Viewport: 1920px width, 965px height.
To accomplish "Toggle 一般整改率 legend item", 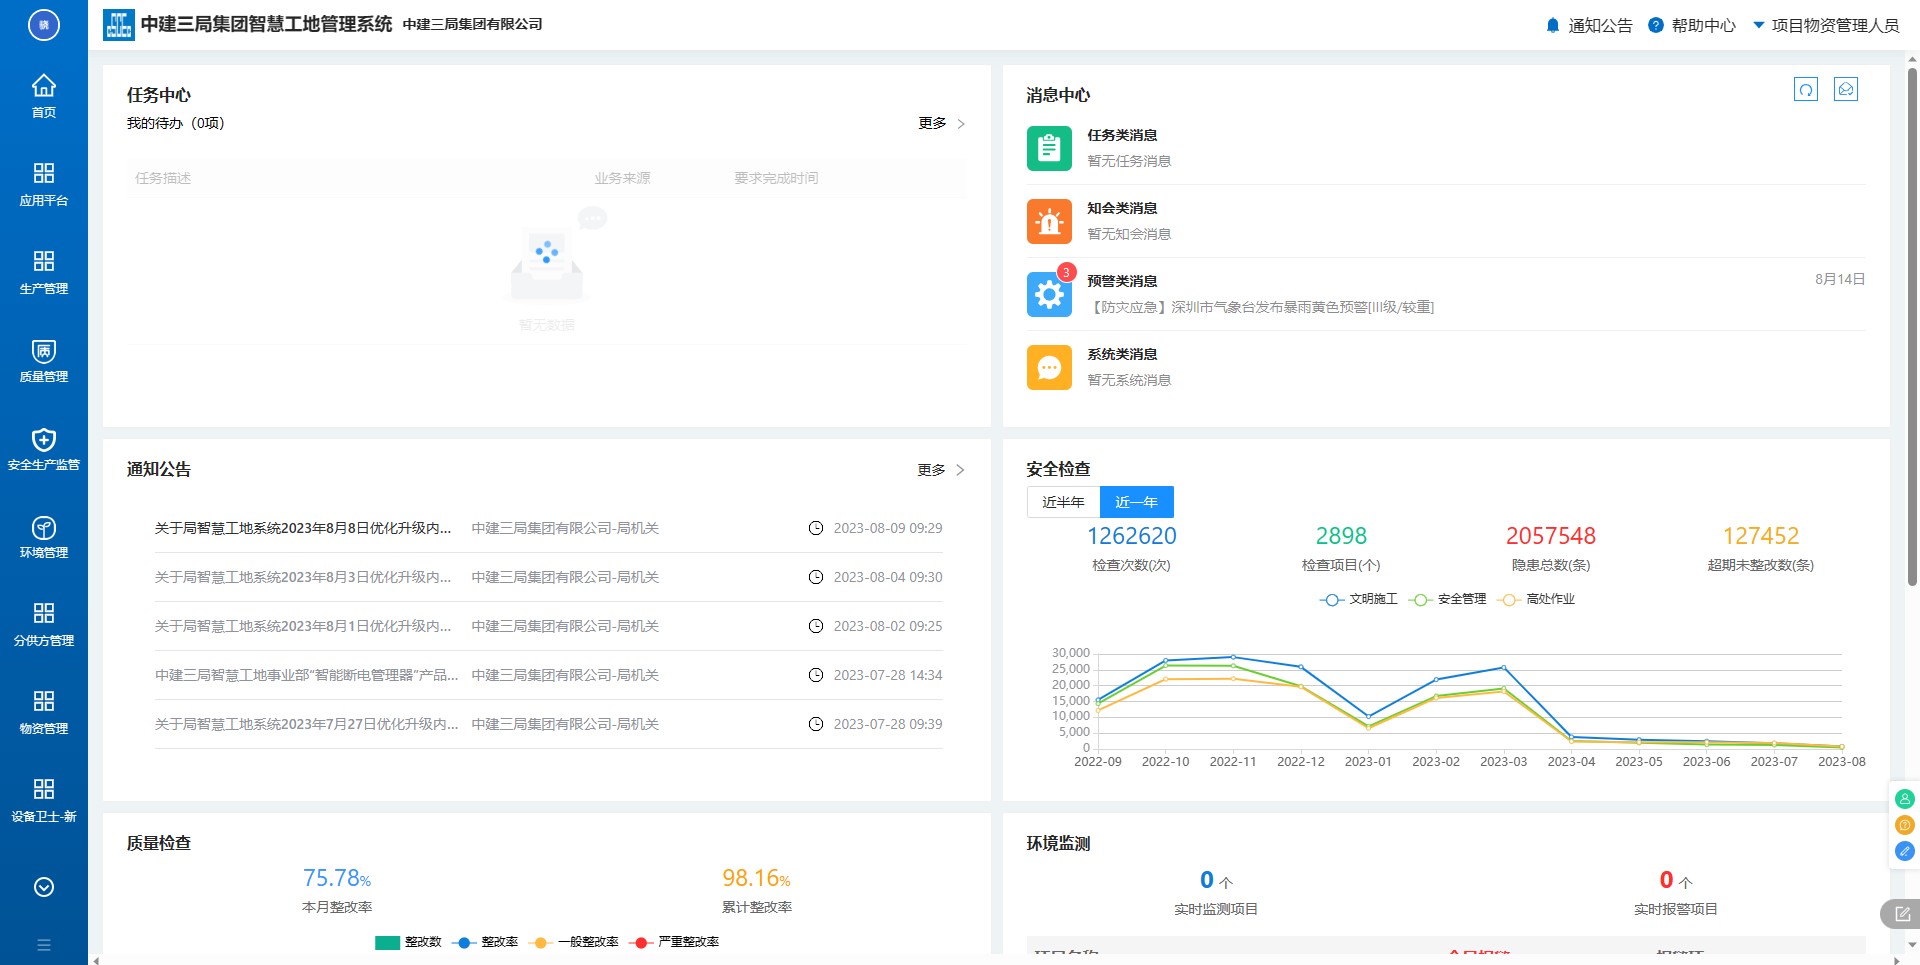I will pos(574,942).
